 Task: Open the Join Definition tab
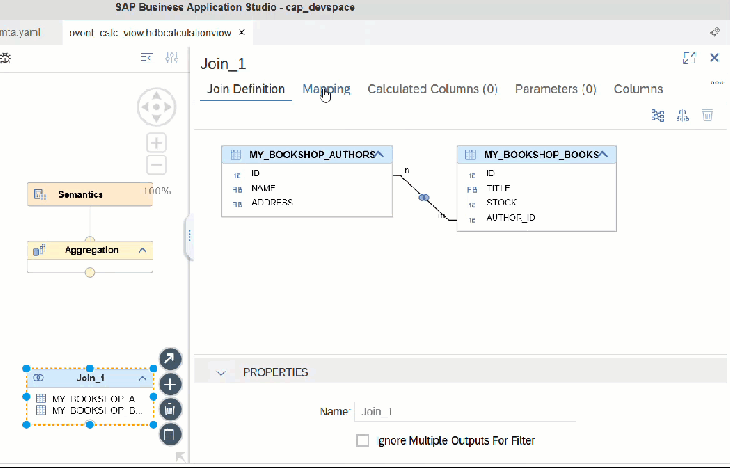click(246, 89)
